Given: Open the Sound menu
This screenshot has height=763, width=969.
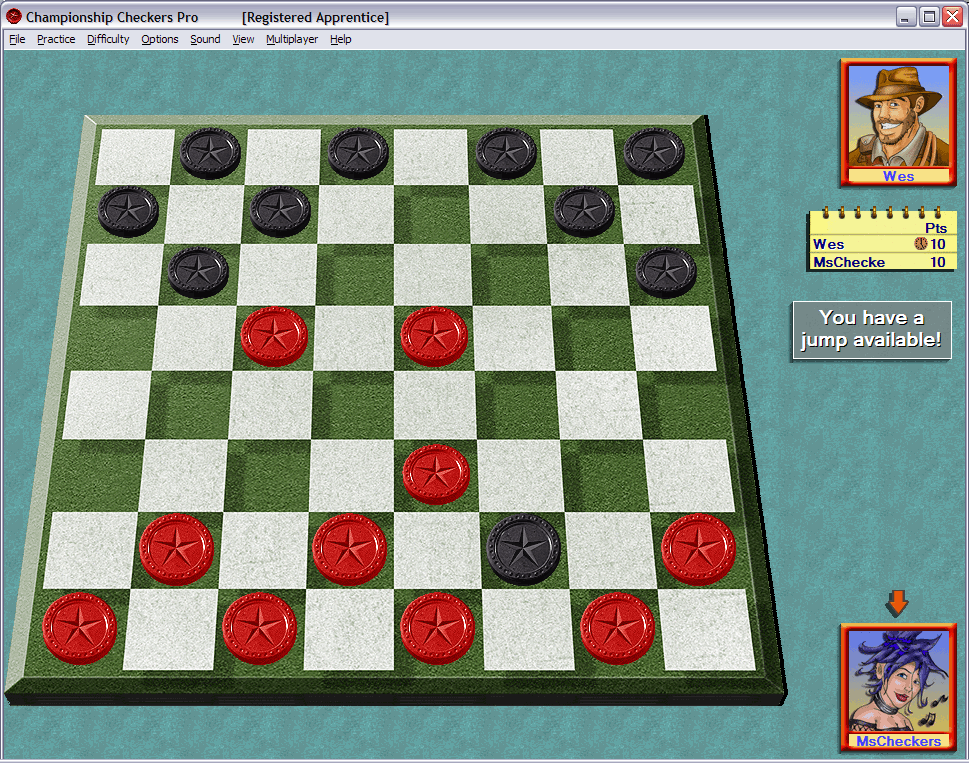Looking at the screenshot, I should click(205, 39).
